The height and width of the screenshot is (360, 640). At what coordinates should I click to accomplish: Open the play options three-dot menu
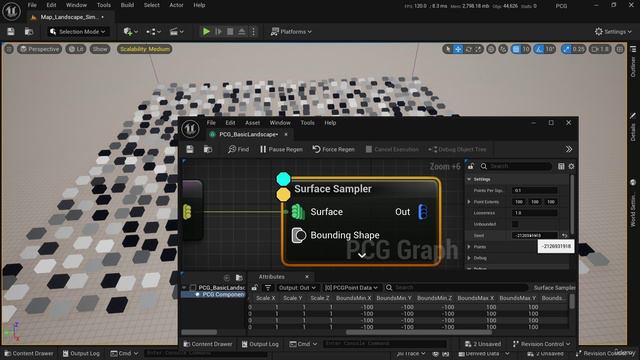pos(253,31)
